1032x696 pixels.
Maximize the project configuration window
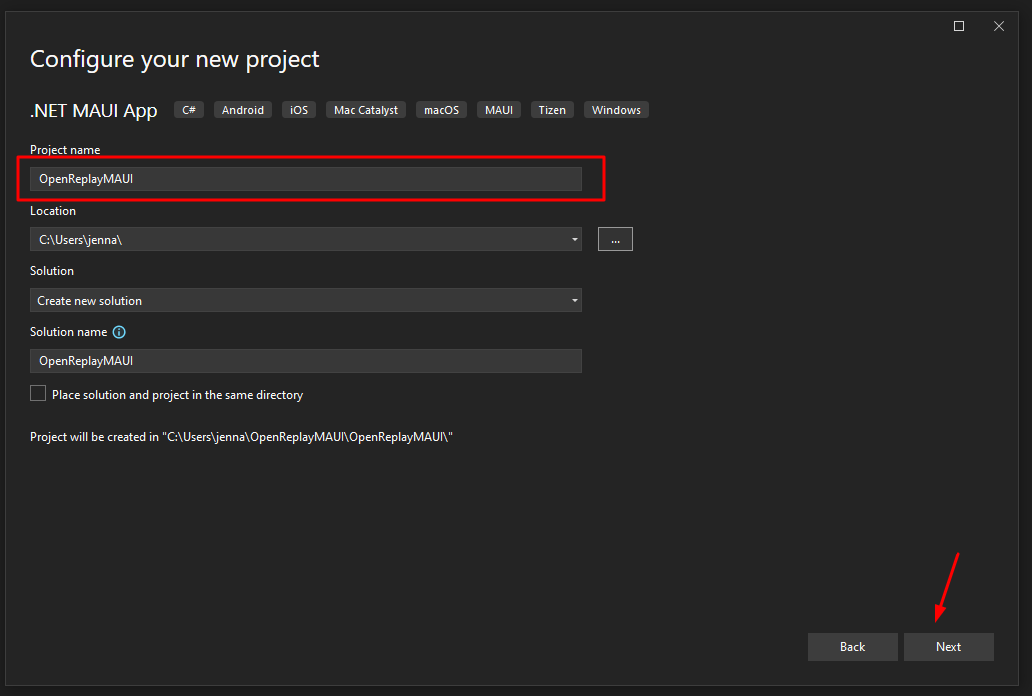(959, 26)
